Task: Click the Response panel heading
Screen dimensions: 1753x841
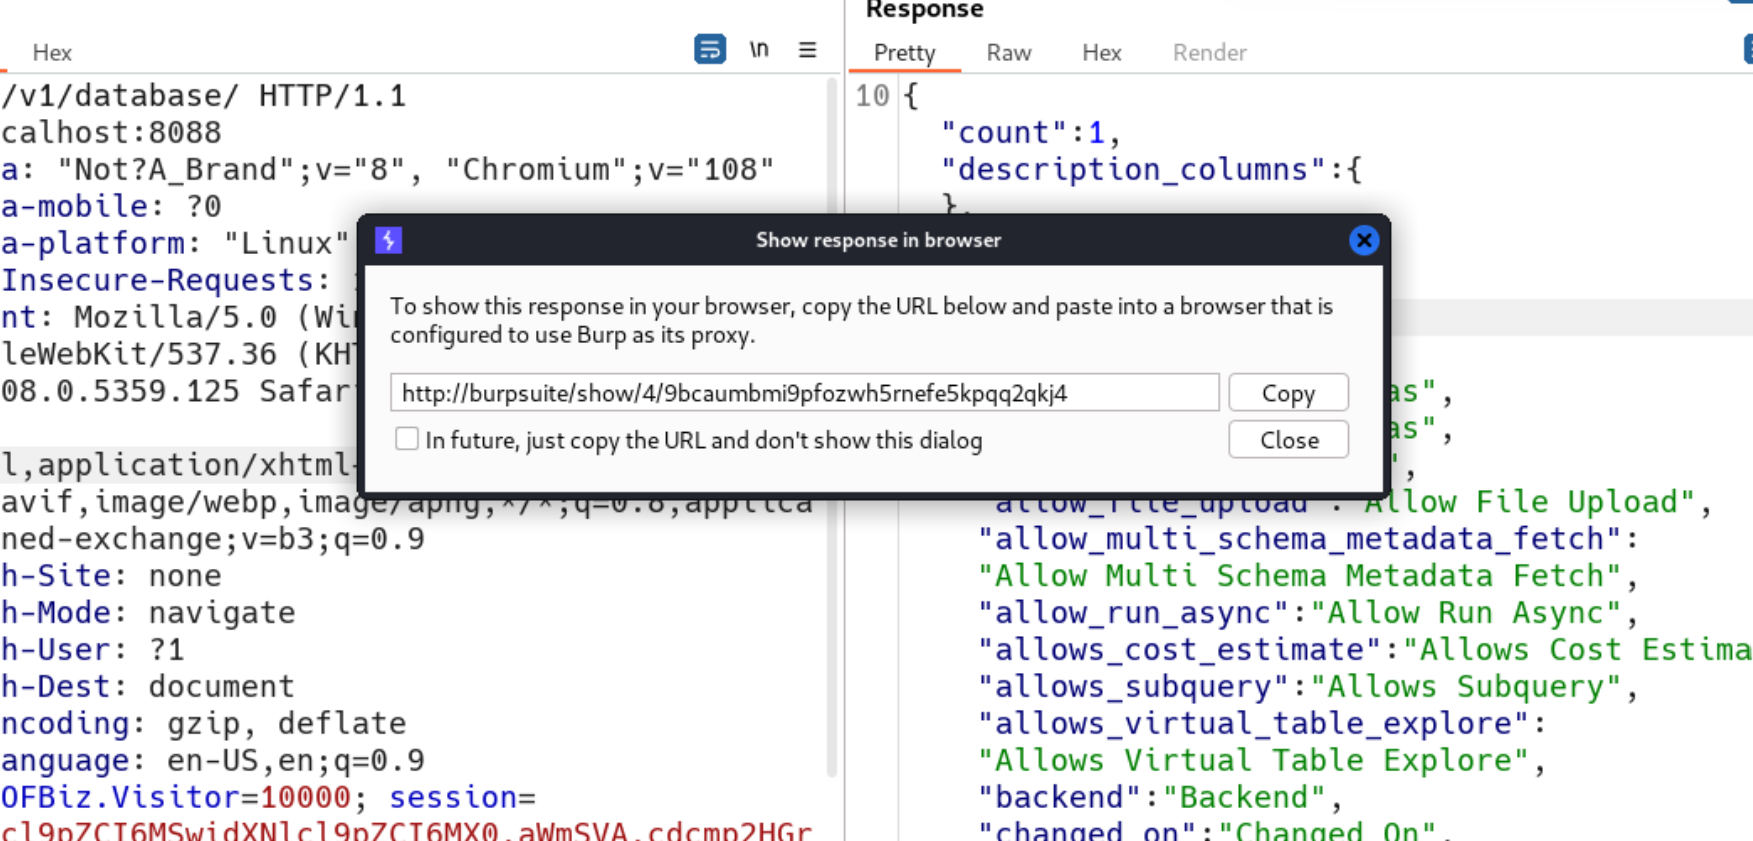Action: pyautogui.click(x=924, y=10)
